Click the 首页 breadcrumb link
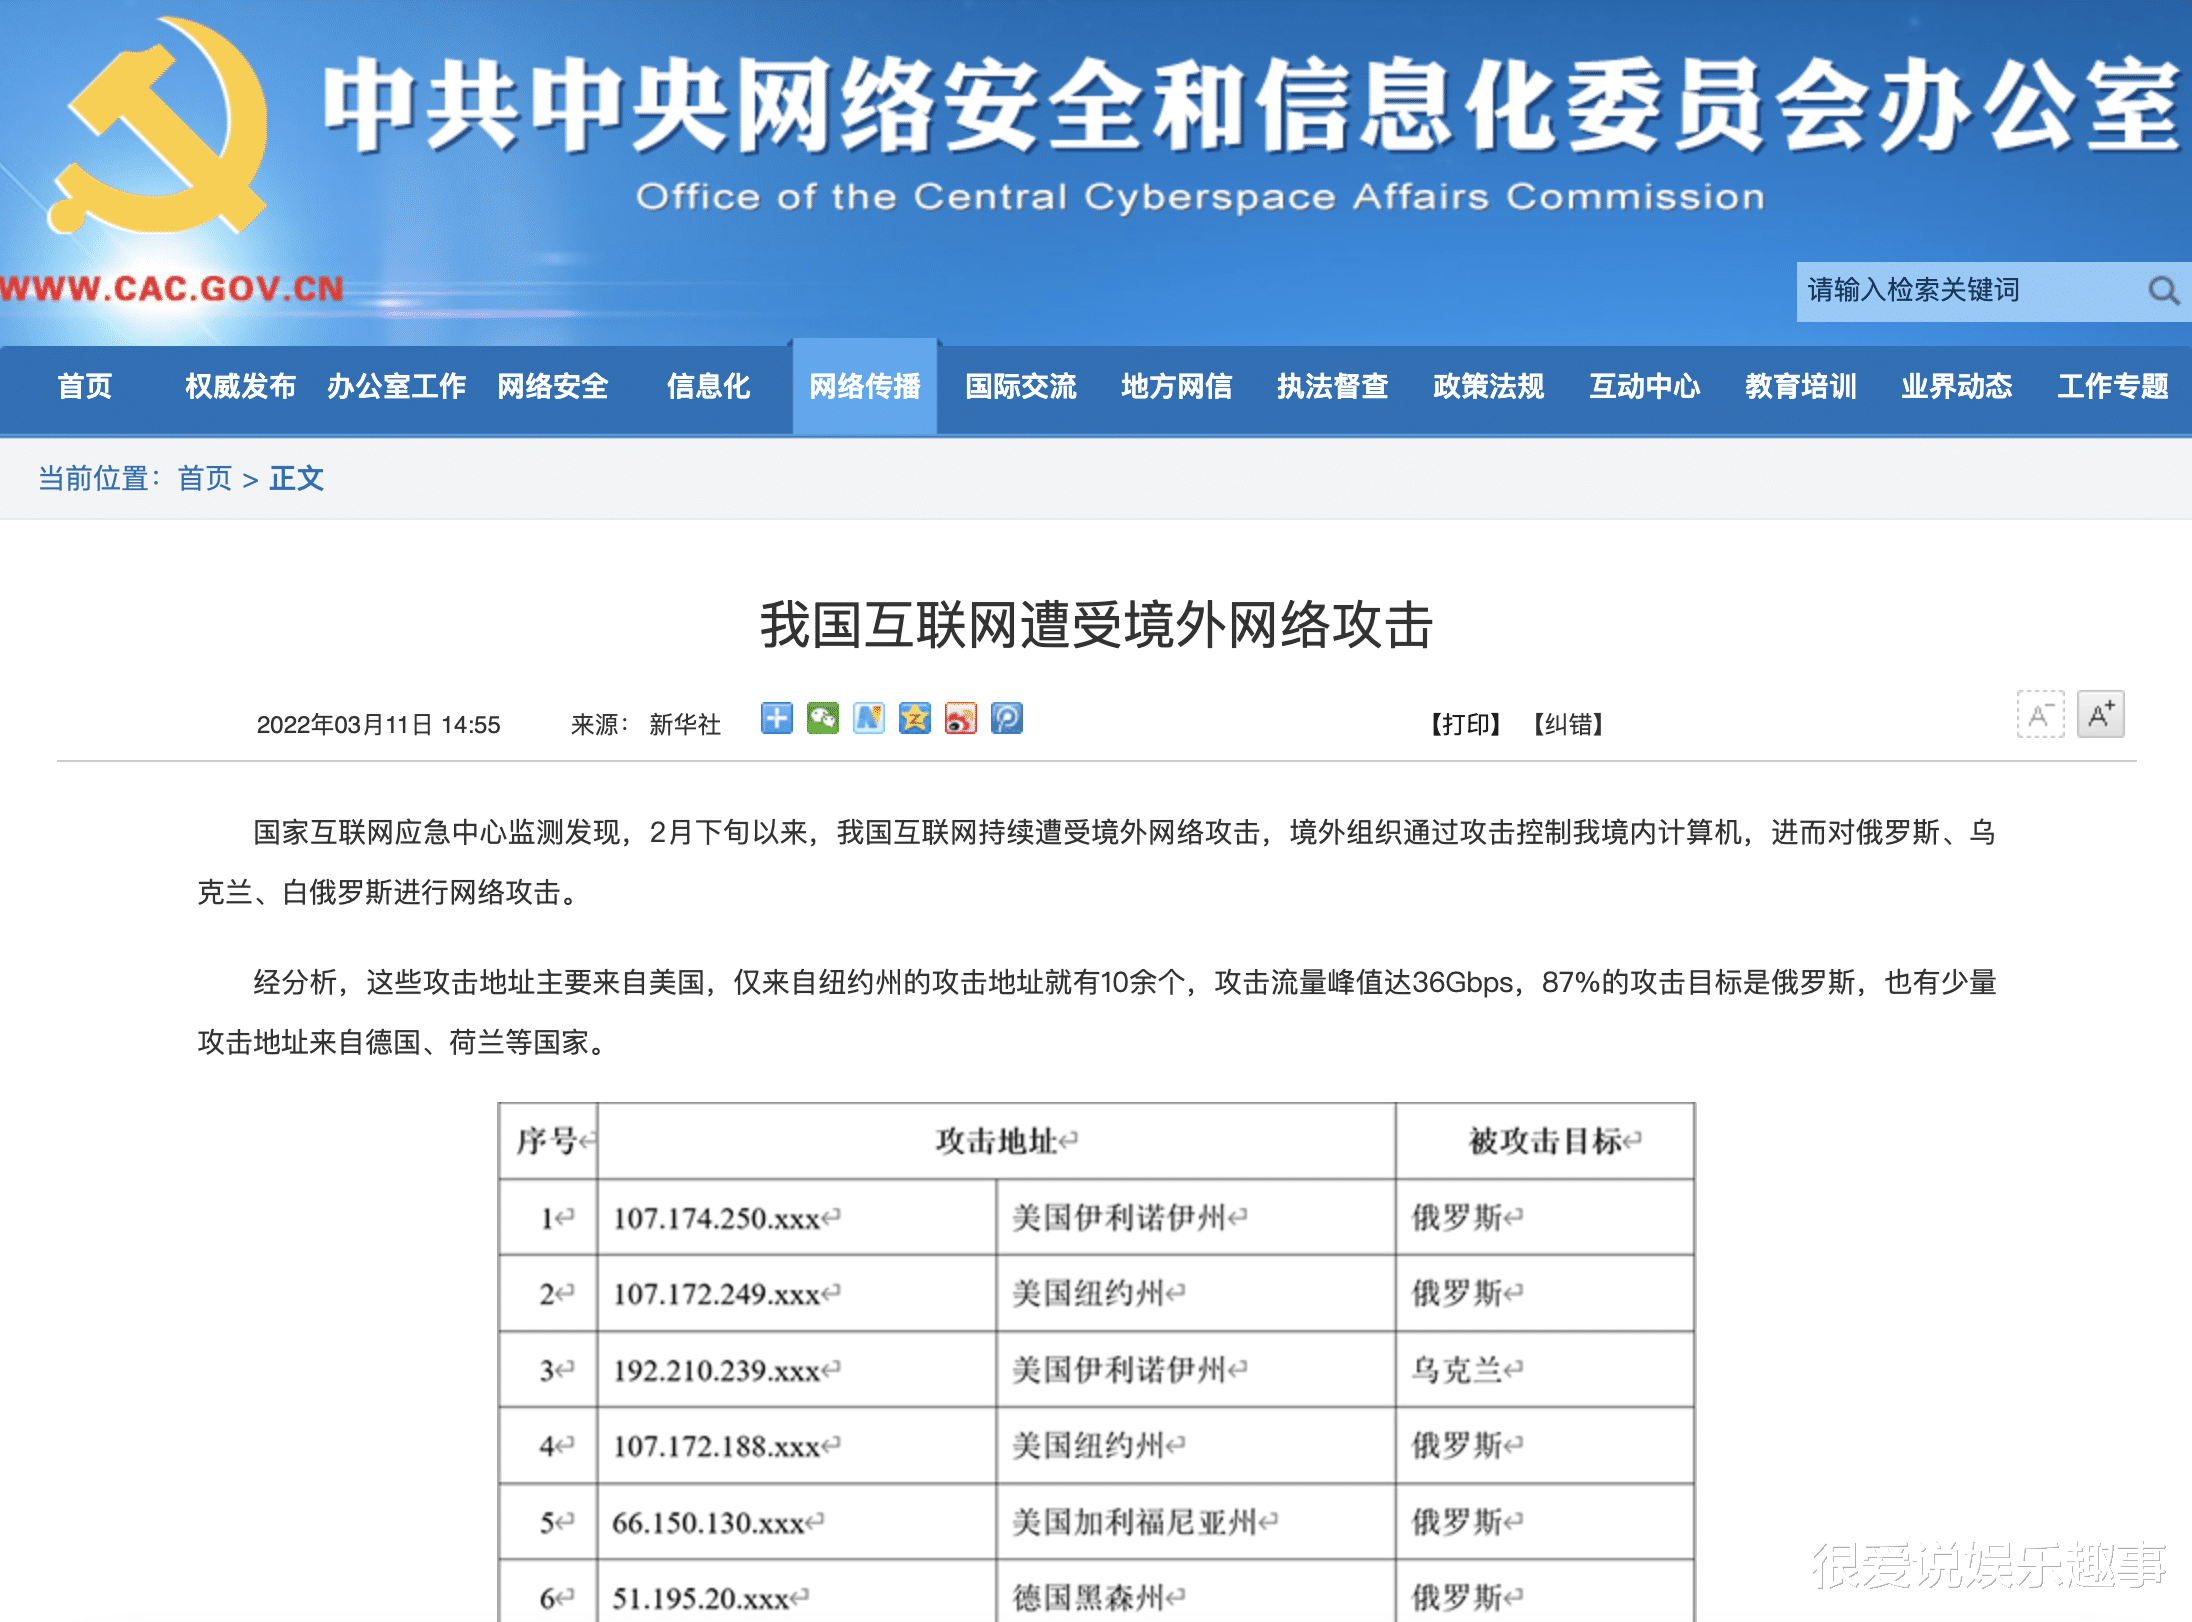Viewport: 2192px width, 1622px height. click(205, 479)
